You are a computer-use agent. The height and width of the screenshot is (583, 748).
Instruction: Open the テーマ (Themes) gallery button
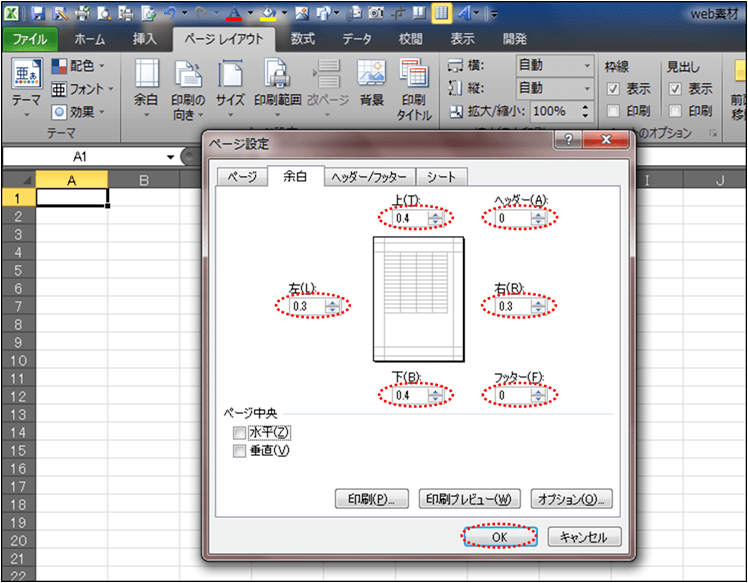[26, 89]
